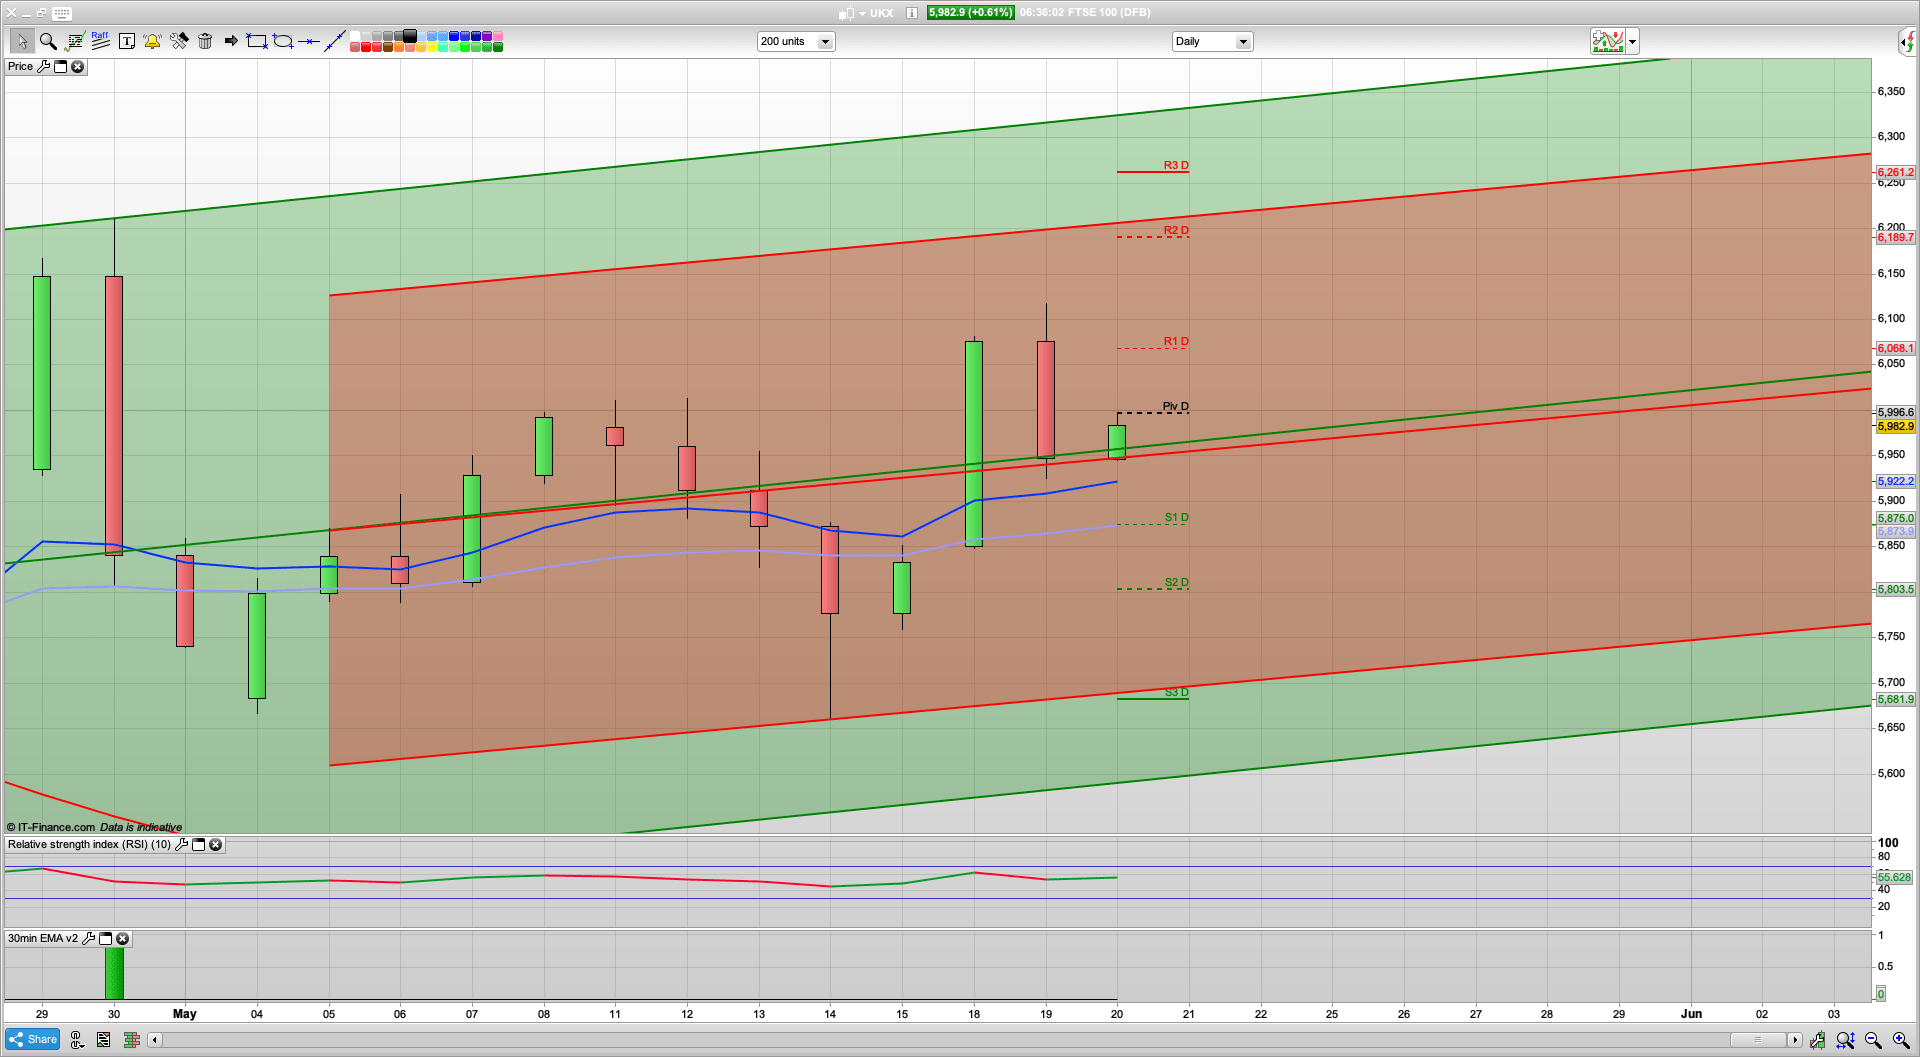Click the yellow alert bell icon

152,41
